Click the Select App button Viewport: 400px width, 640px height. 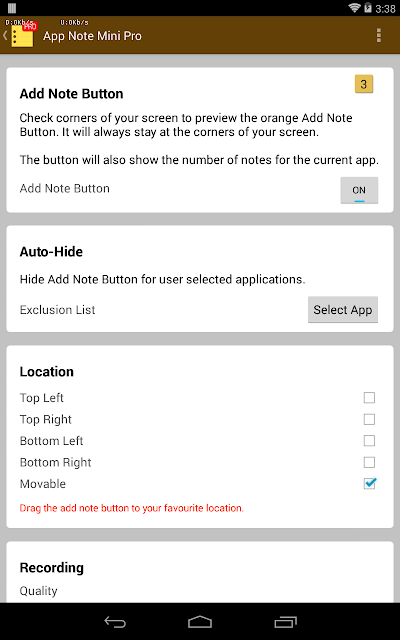(343, 310)
